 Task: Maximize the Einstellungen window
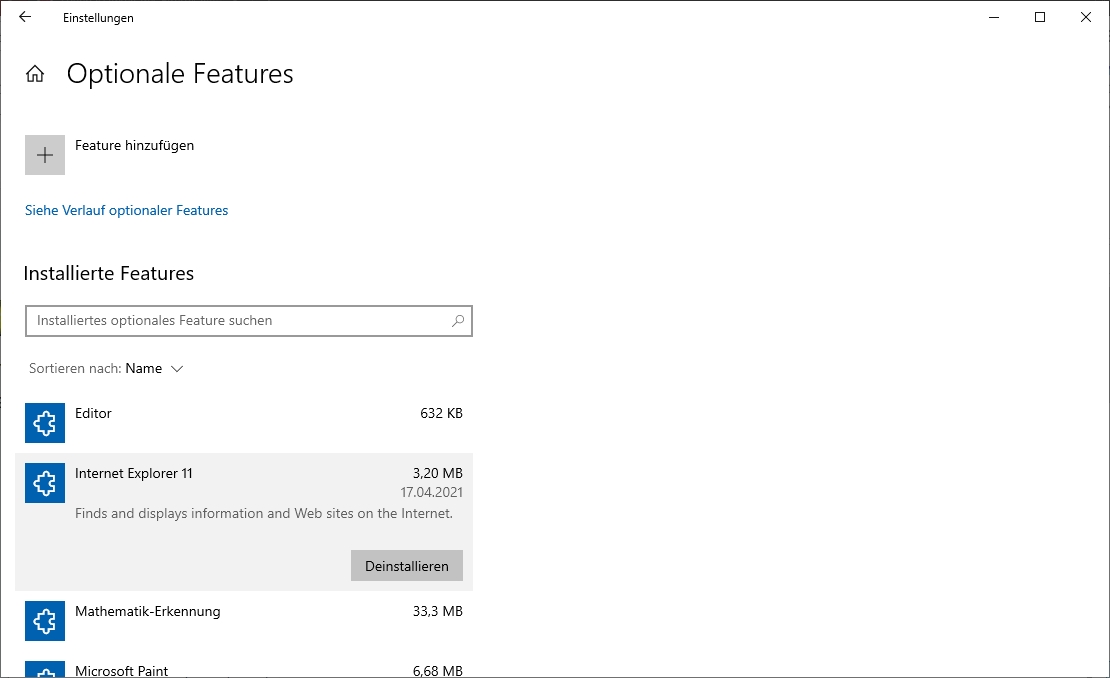coord(1040,17)
